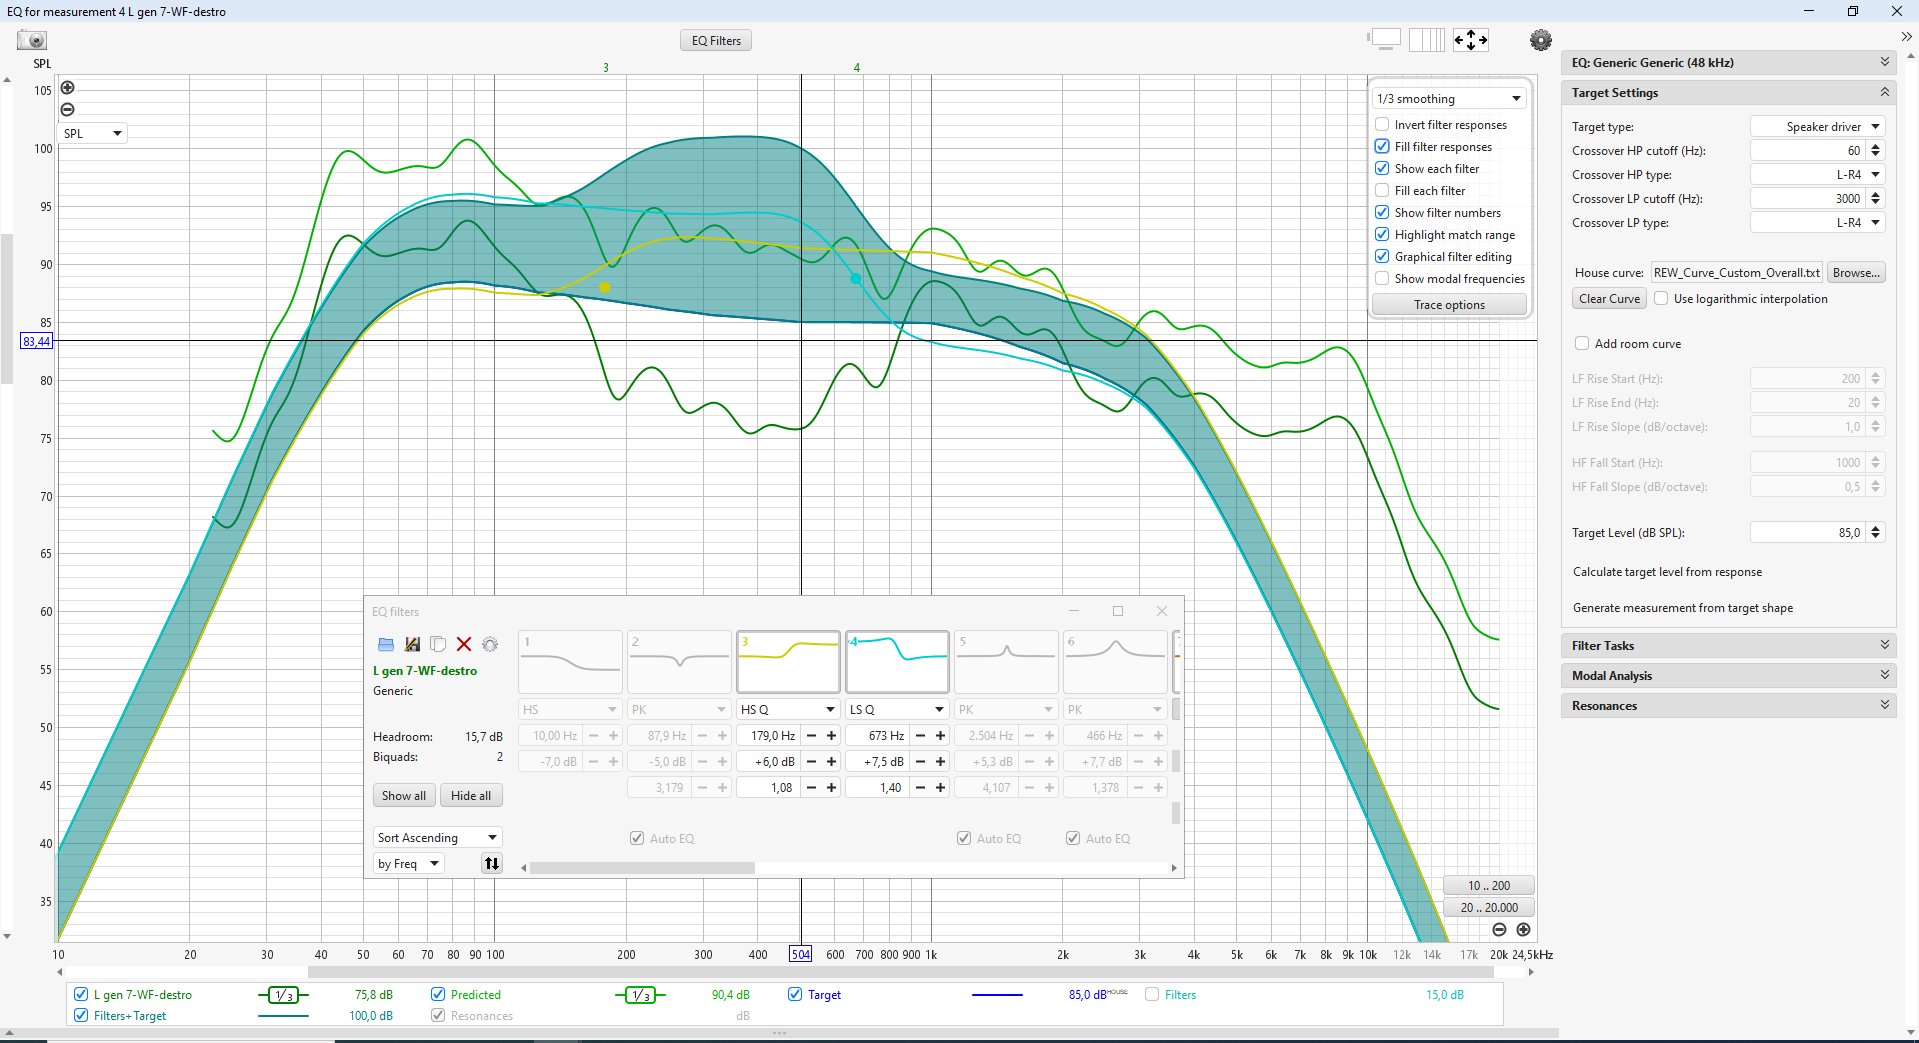Open Sort Ascending dropdown
Screen dimensions: 1919x1043
438,837
